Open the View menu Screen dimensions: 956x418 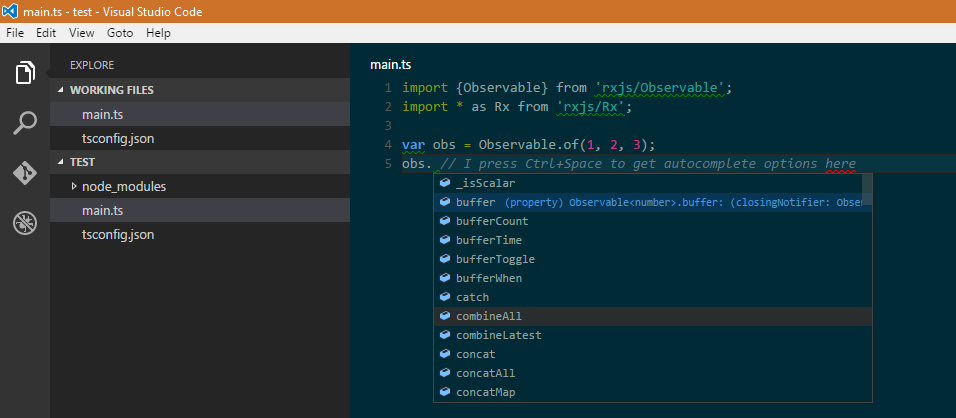click(x=82, y=33)
